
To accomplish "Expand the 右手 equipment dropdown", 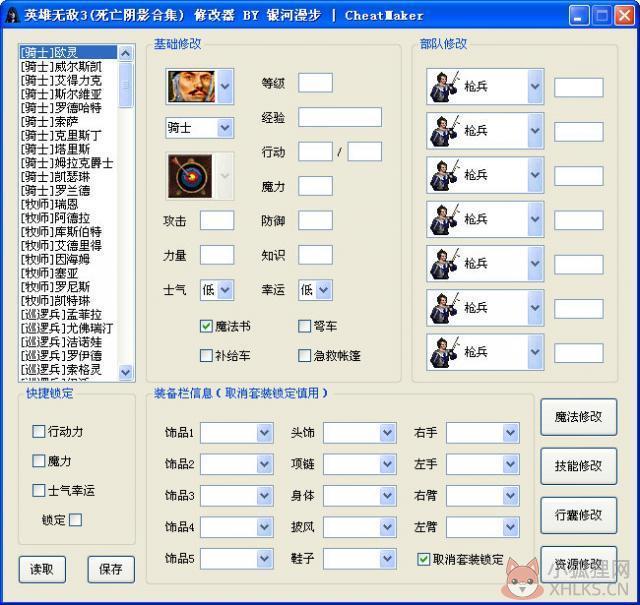I will [511, 433].
